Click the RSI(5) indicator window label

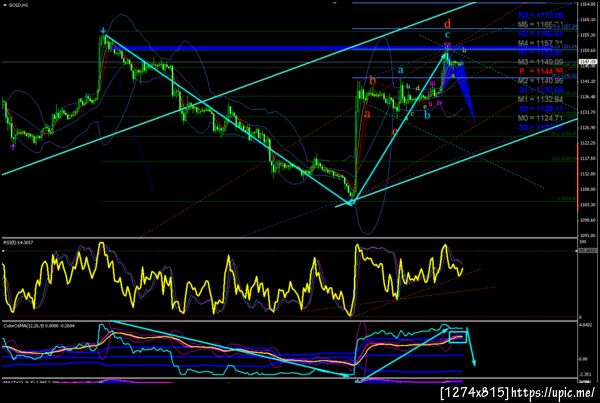16,242
